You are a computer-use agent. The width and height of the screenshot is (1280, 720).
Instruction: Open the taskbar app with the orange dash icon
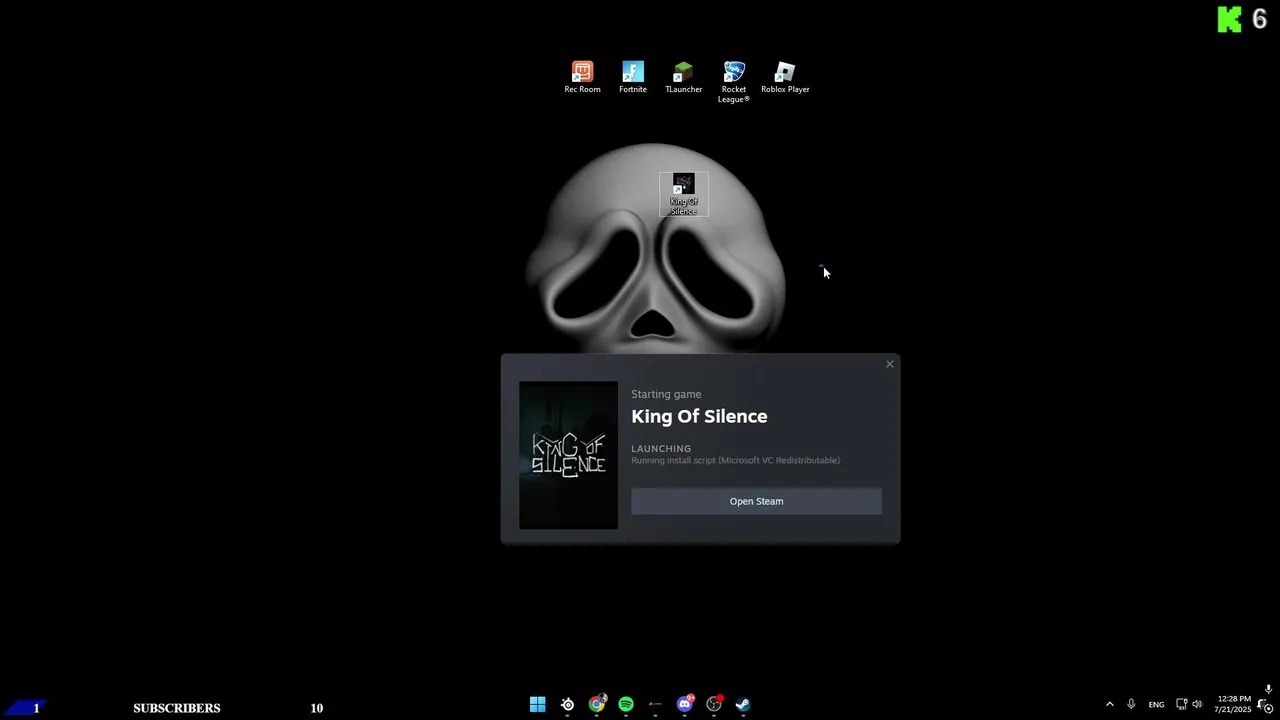(x=655, y=704)
